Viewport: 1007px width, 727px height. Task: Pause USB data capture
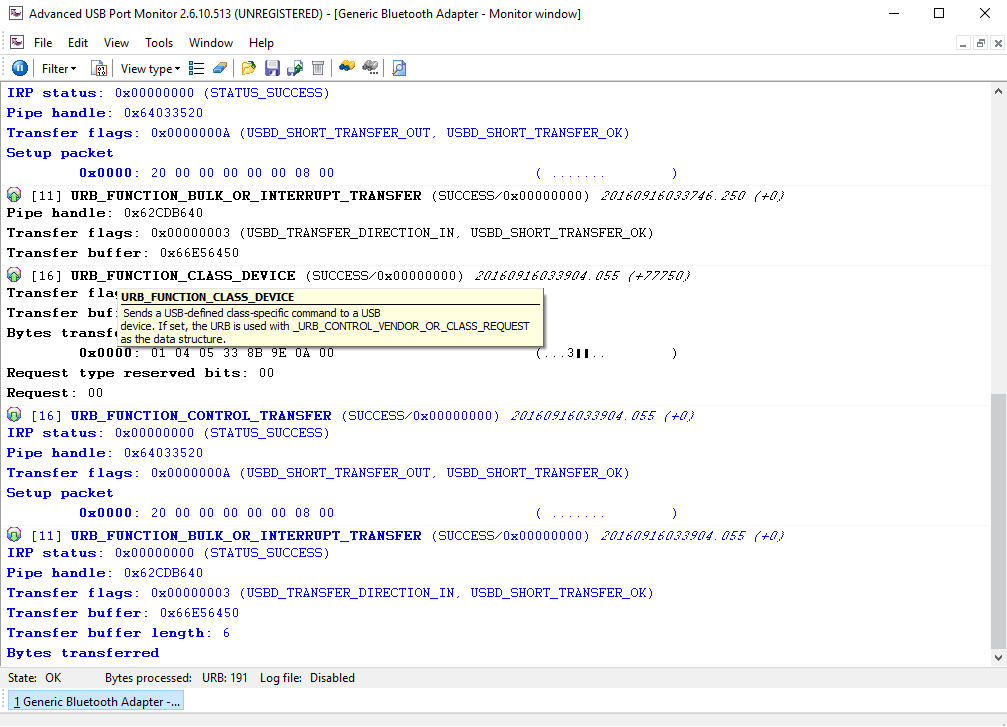point(20,67)
